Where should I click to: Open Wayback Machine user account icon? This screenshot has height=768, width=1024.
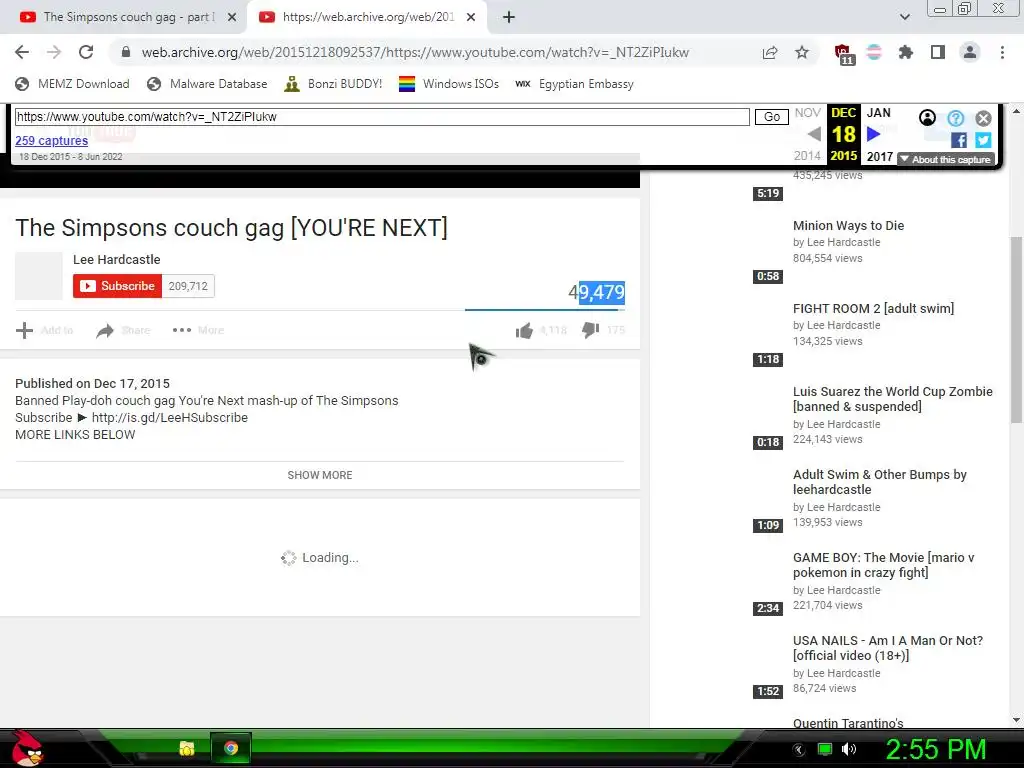[927, 118]
